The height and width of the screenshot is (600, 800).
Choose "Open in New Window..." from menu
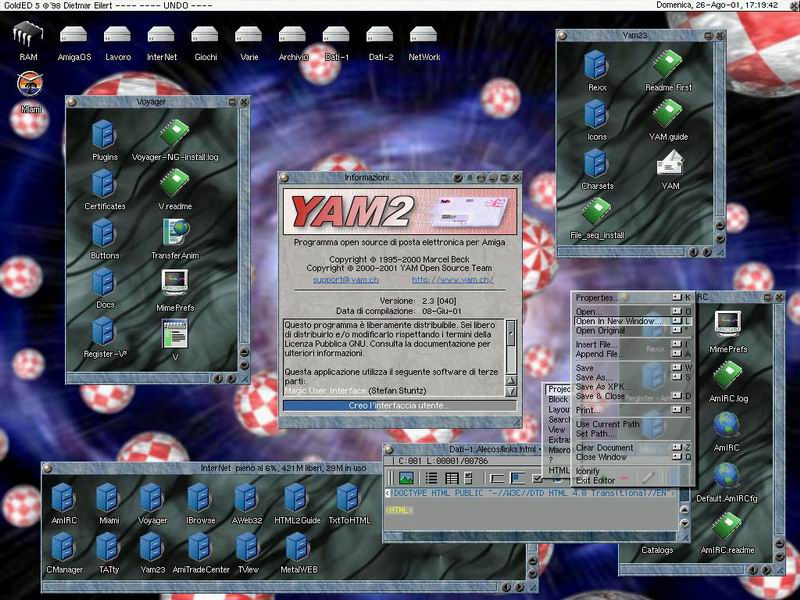[x=619, y=321]
